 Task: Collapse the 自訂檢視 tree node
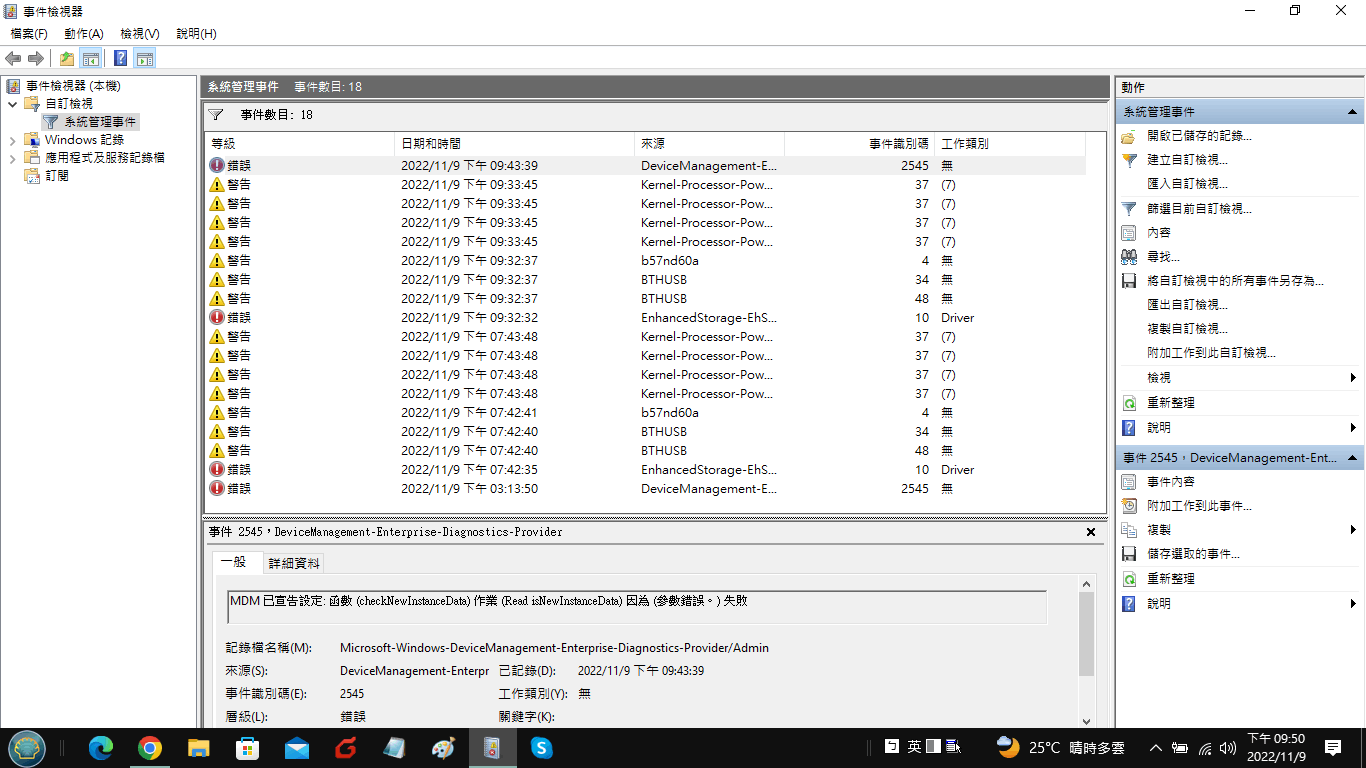point(12,104)
